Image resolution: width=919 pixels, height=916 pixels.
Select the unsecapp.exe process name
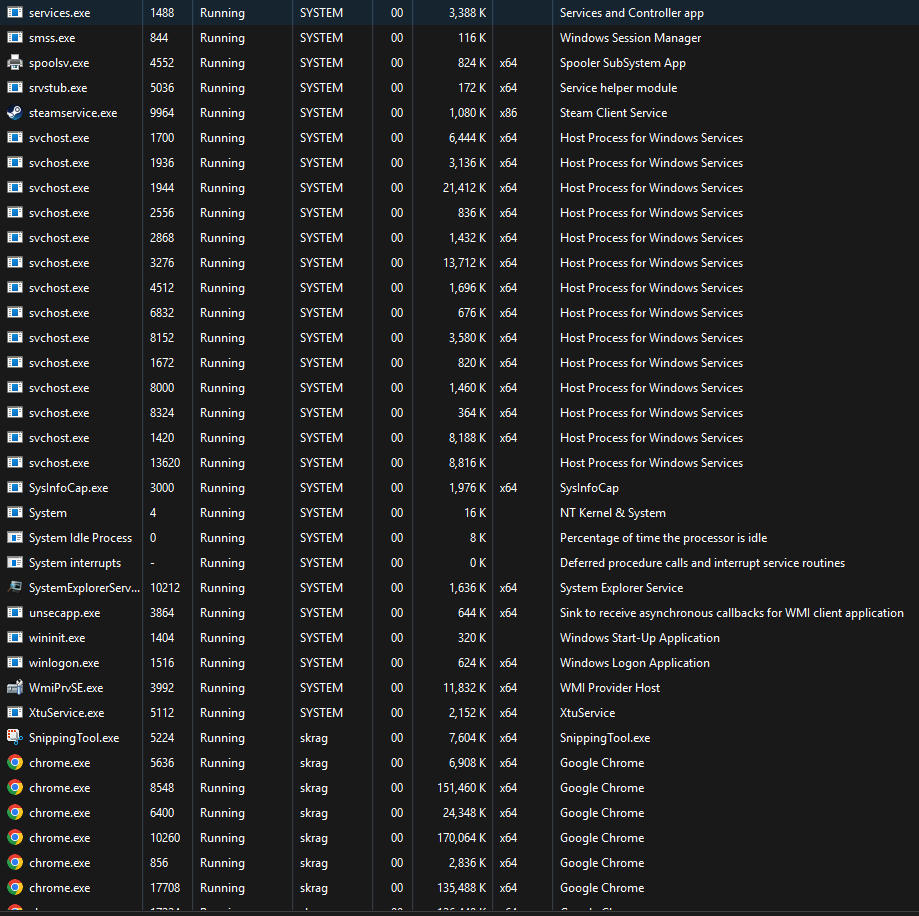(64, 613)
